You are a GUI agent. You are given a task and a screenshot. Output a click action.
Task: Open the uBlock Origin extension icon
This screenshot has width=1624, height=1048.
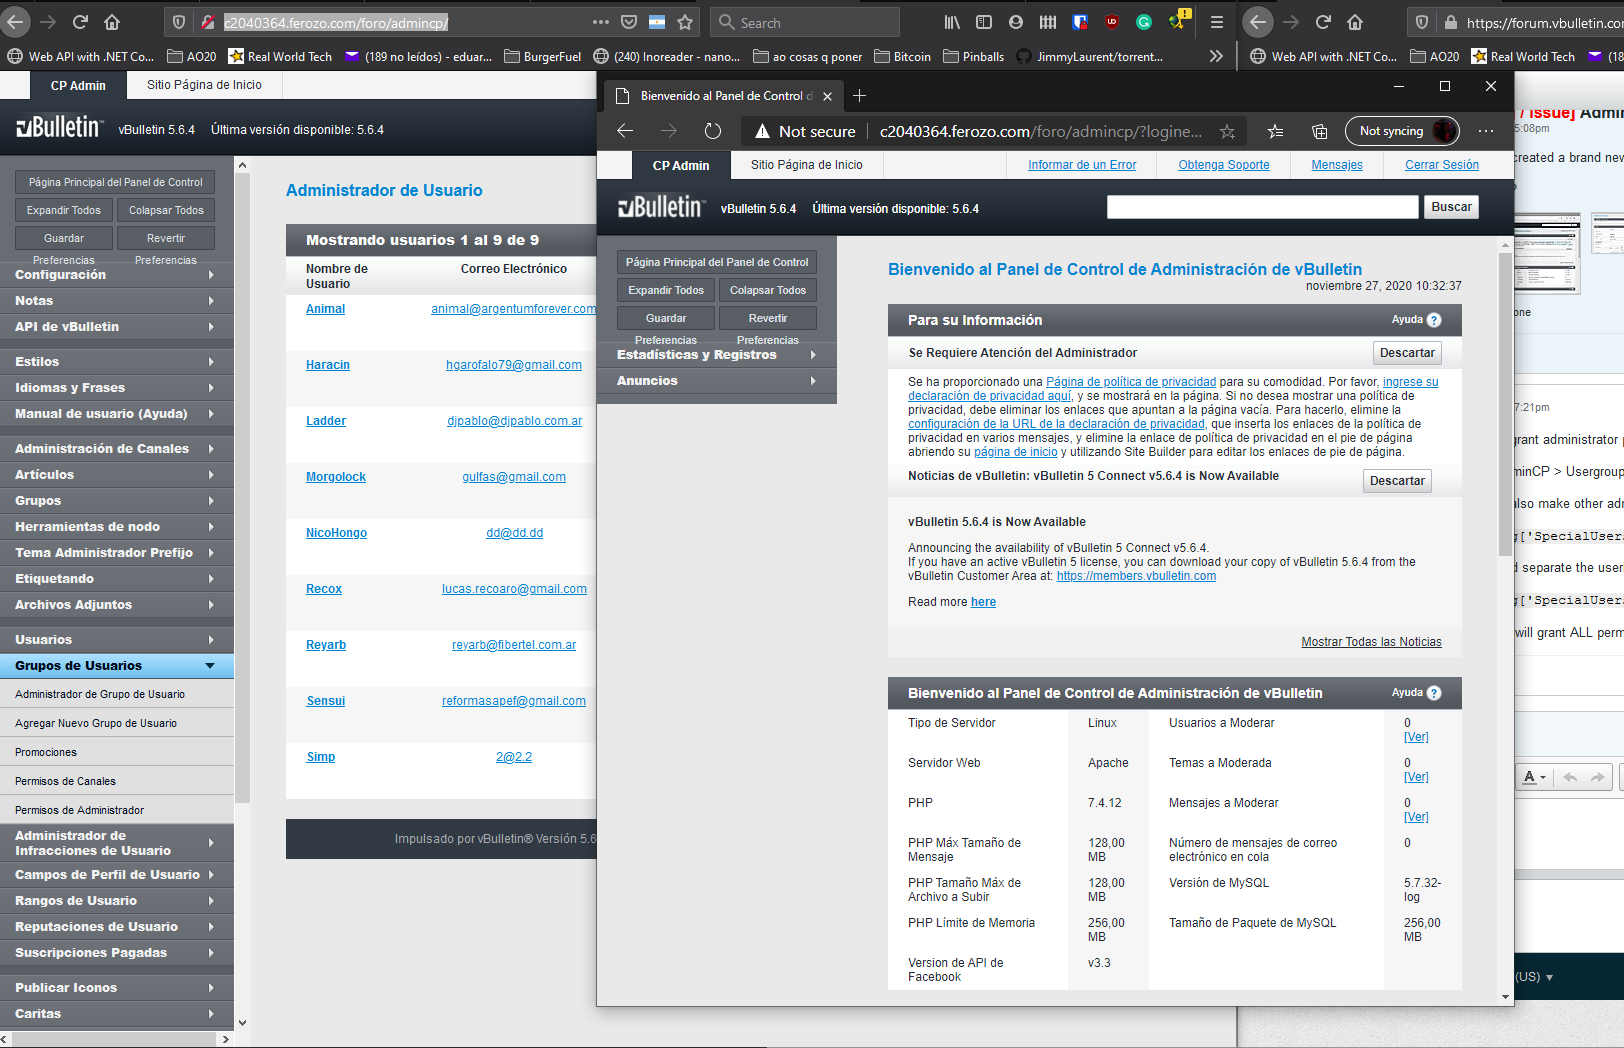[1112, 22]
